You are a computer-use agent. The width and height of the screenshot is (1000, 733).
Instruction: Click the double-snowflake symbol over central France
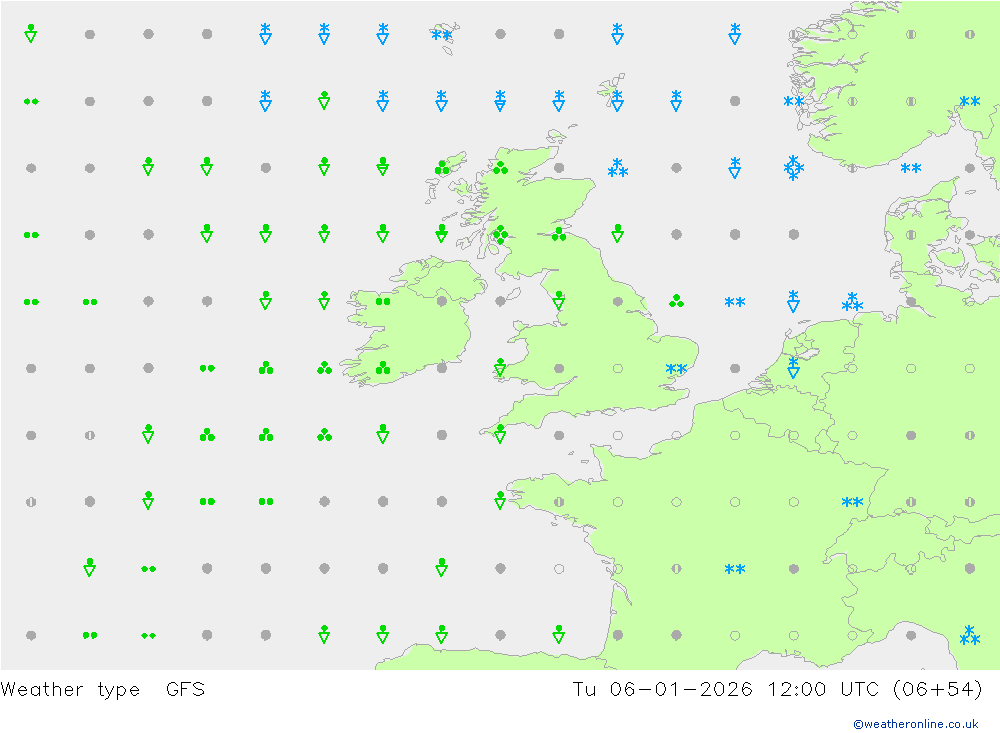coord(735,569)
